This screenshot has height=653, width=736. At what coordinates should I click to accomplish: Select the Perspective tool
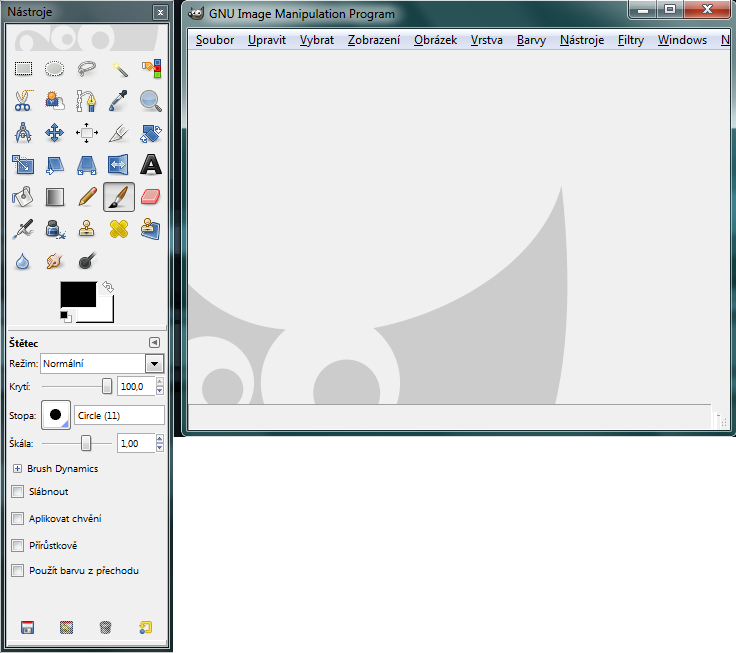[87, 165]
